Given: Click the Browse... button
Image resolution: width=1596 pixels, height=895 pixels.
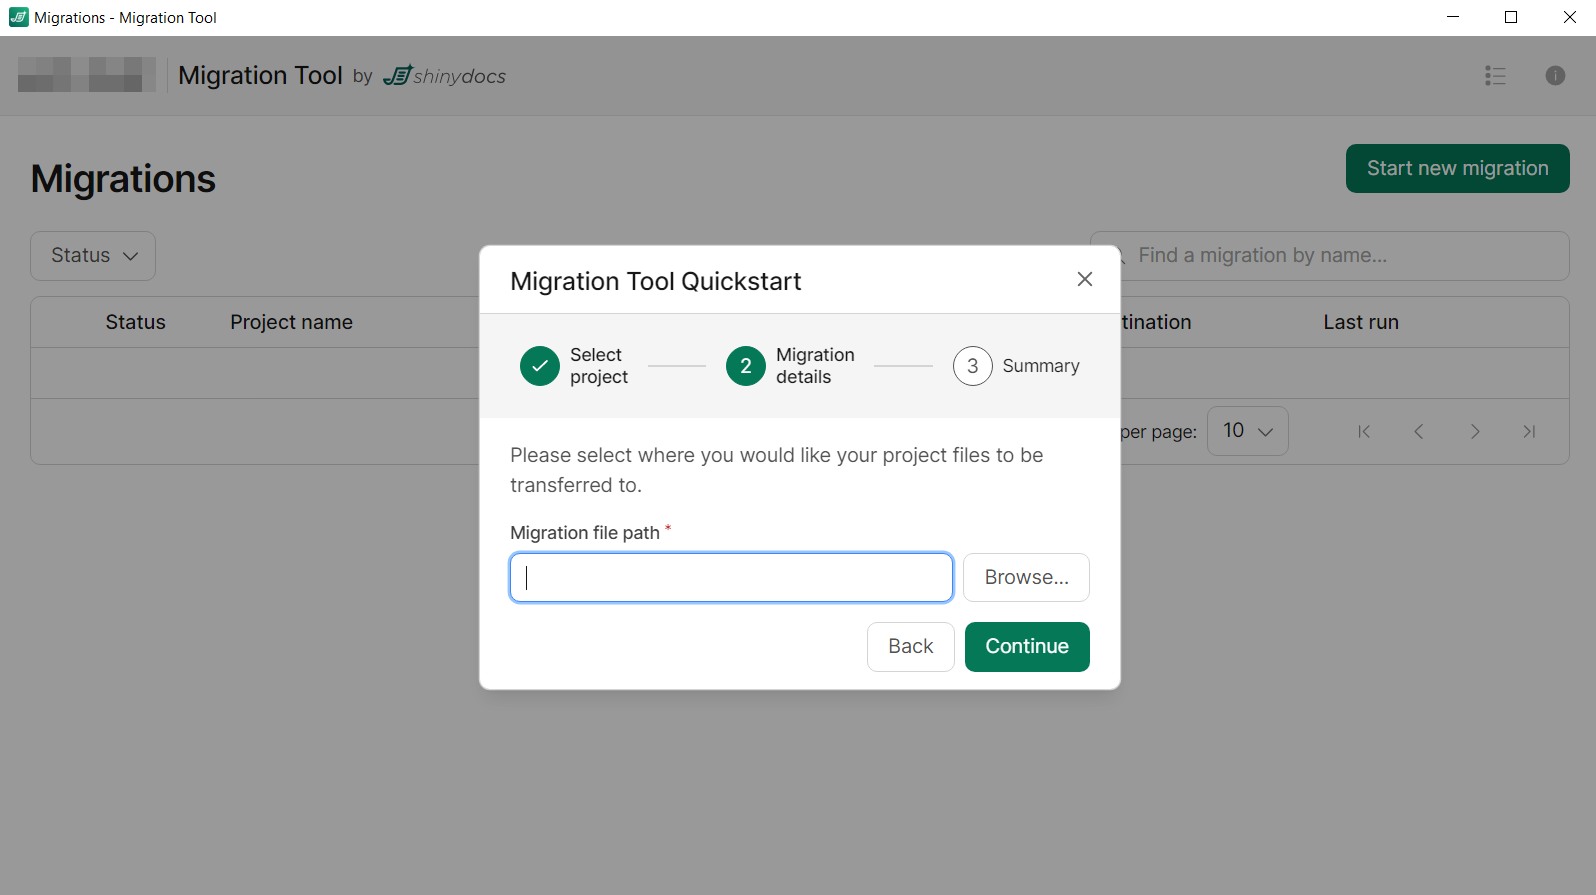Looking at the screenshot, I should click(x=1026, y=578).
